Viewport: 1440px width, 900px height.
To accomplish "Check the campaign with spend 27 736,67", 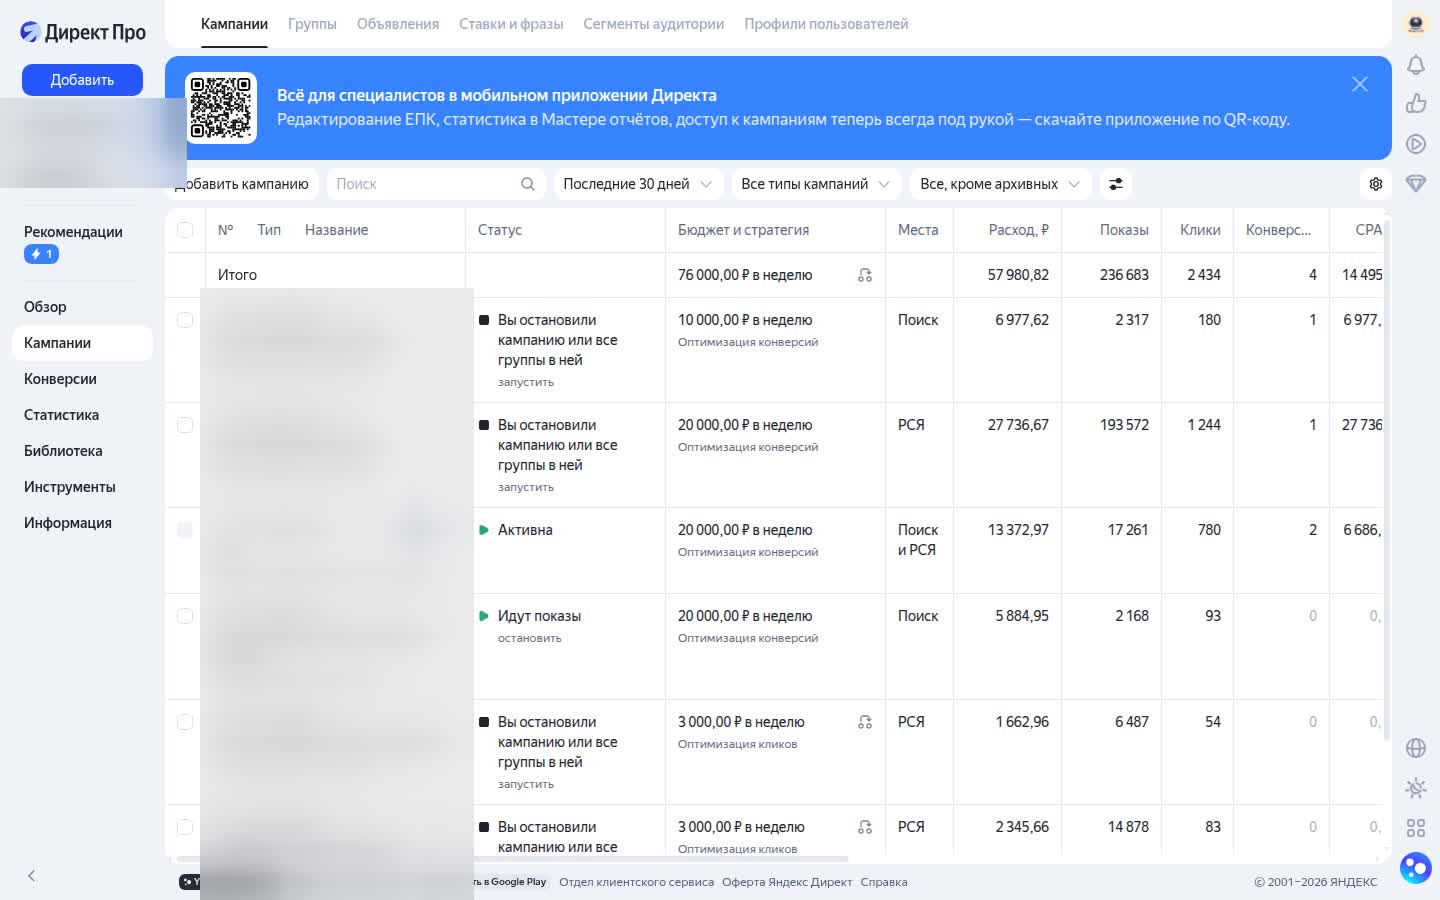I will pos(185,425).
